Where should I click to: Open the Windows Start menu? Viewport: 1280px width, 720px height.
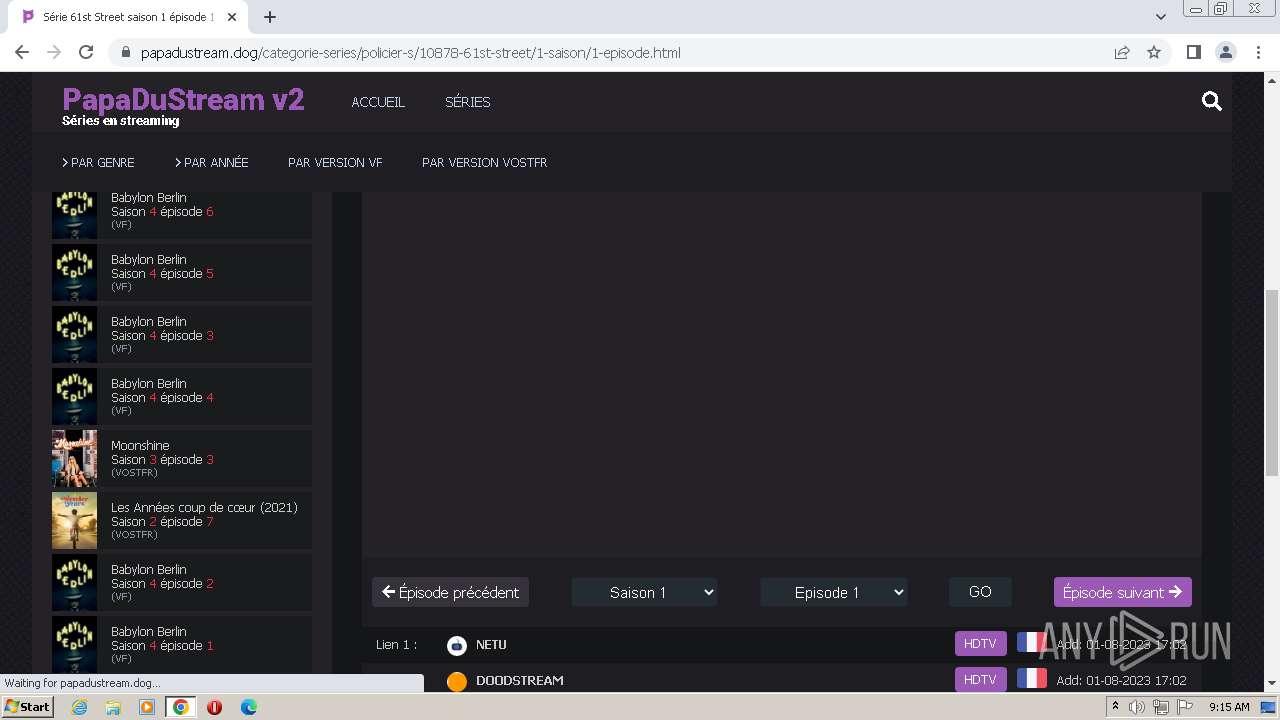click(28, 707)
